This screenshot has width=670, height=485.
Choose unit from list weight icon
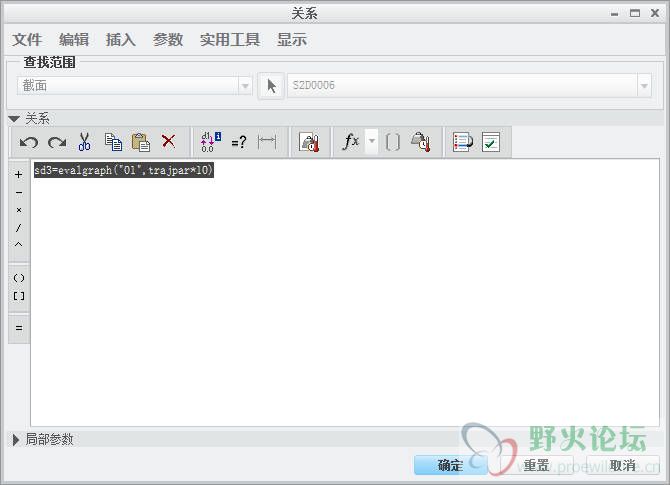tap(421, 142)
